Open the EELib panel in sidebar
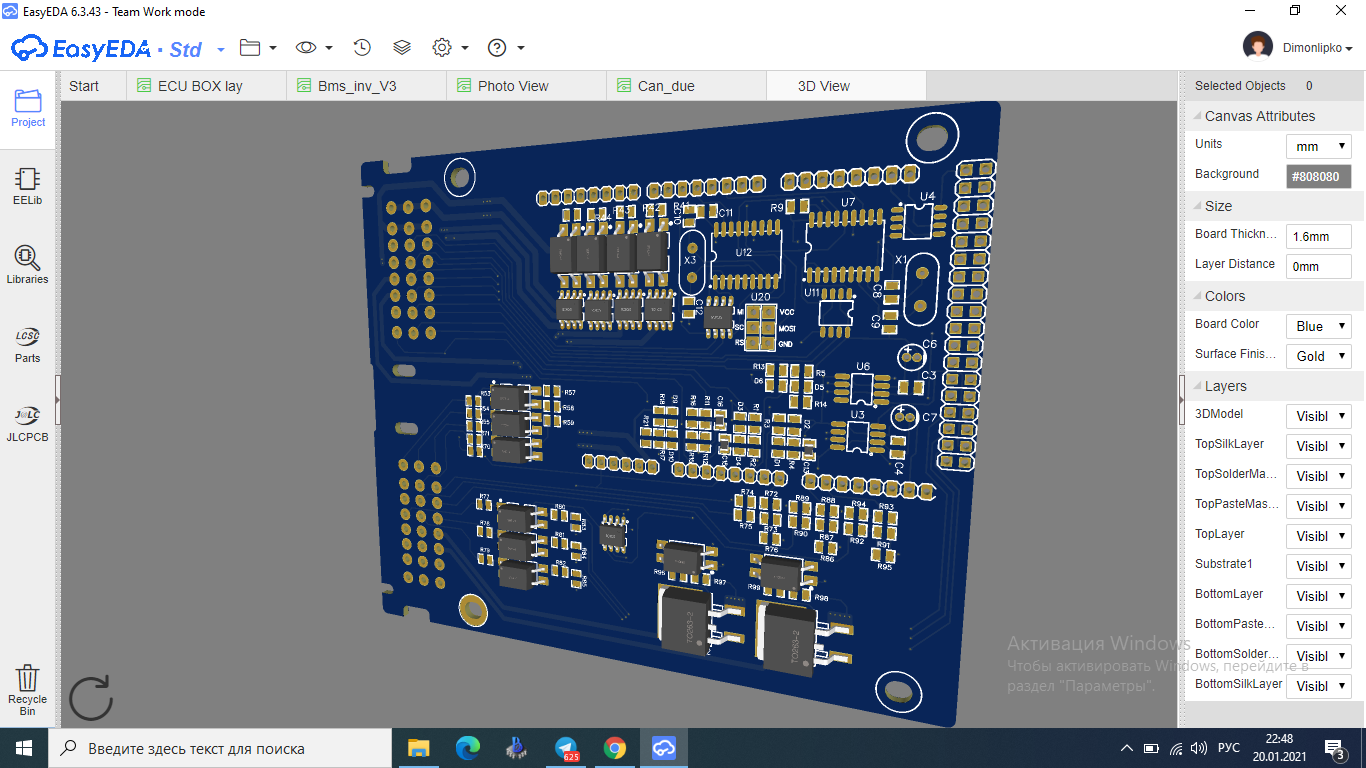The height and width of the screenshot is (768, 1366). (27, 186)
